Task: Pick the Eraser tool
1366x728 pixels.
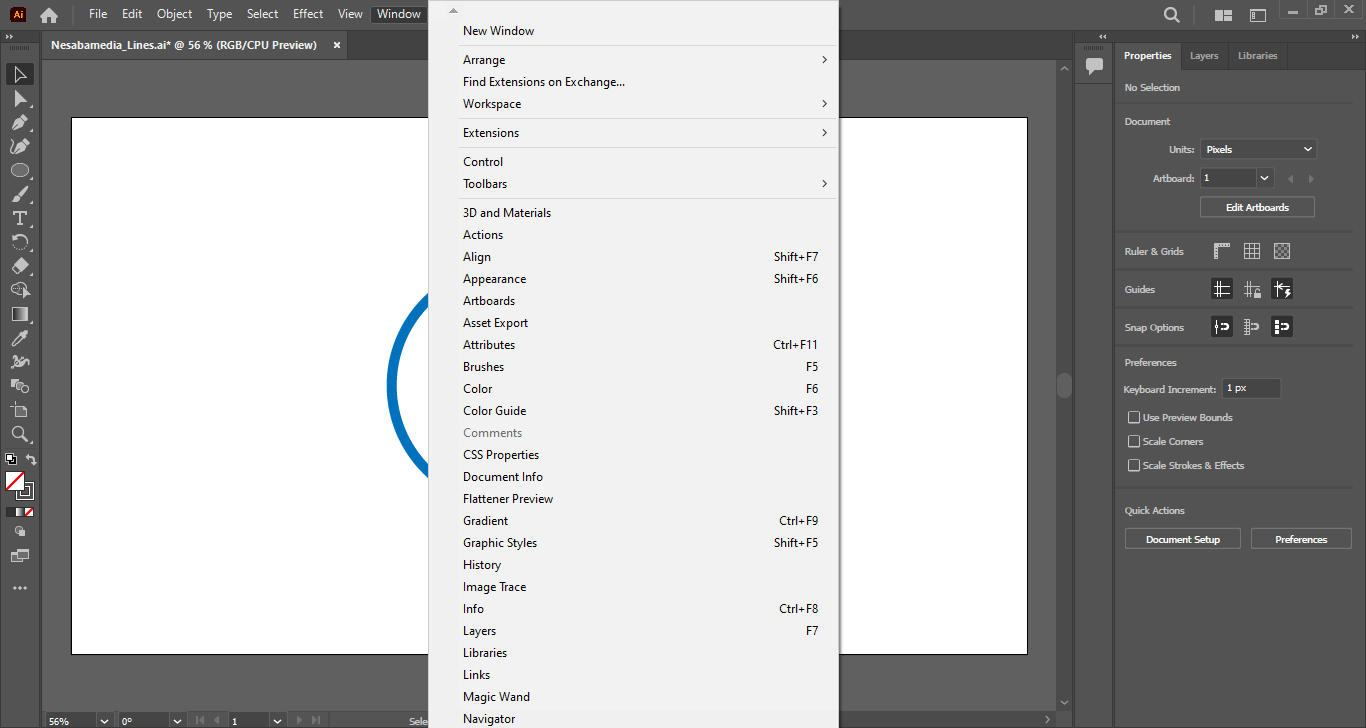Action: (x=20, y=266)
